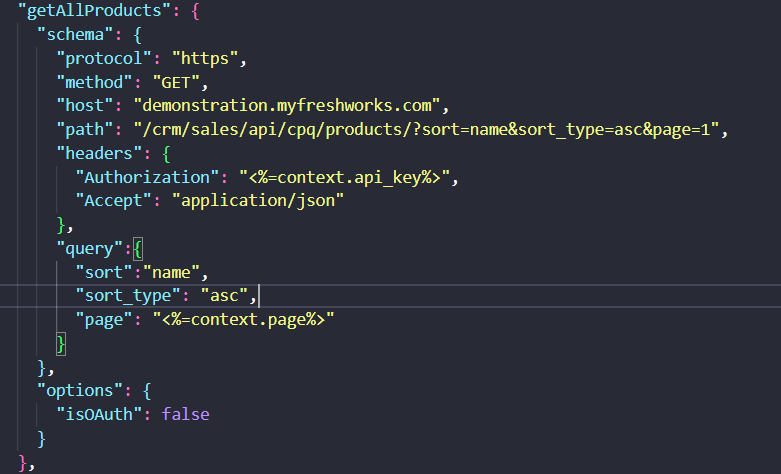This screenshot has height=474, width=781.
Task: Click the "sort" key in query
Action: [104, 272]
